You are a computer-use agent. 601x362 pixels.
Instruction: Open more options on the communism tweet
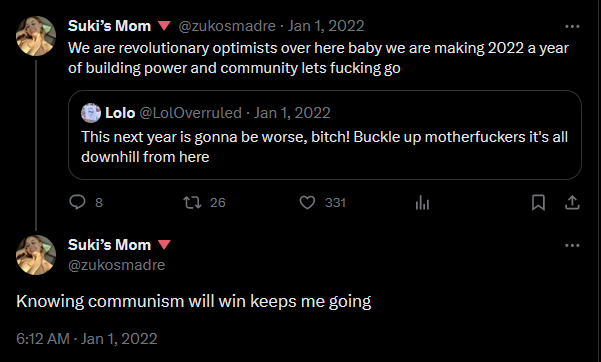(x=572, y=245)
